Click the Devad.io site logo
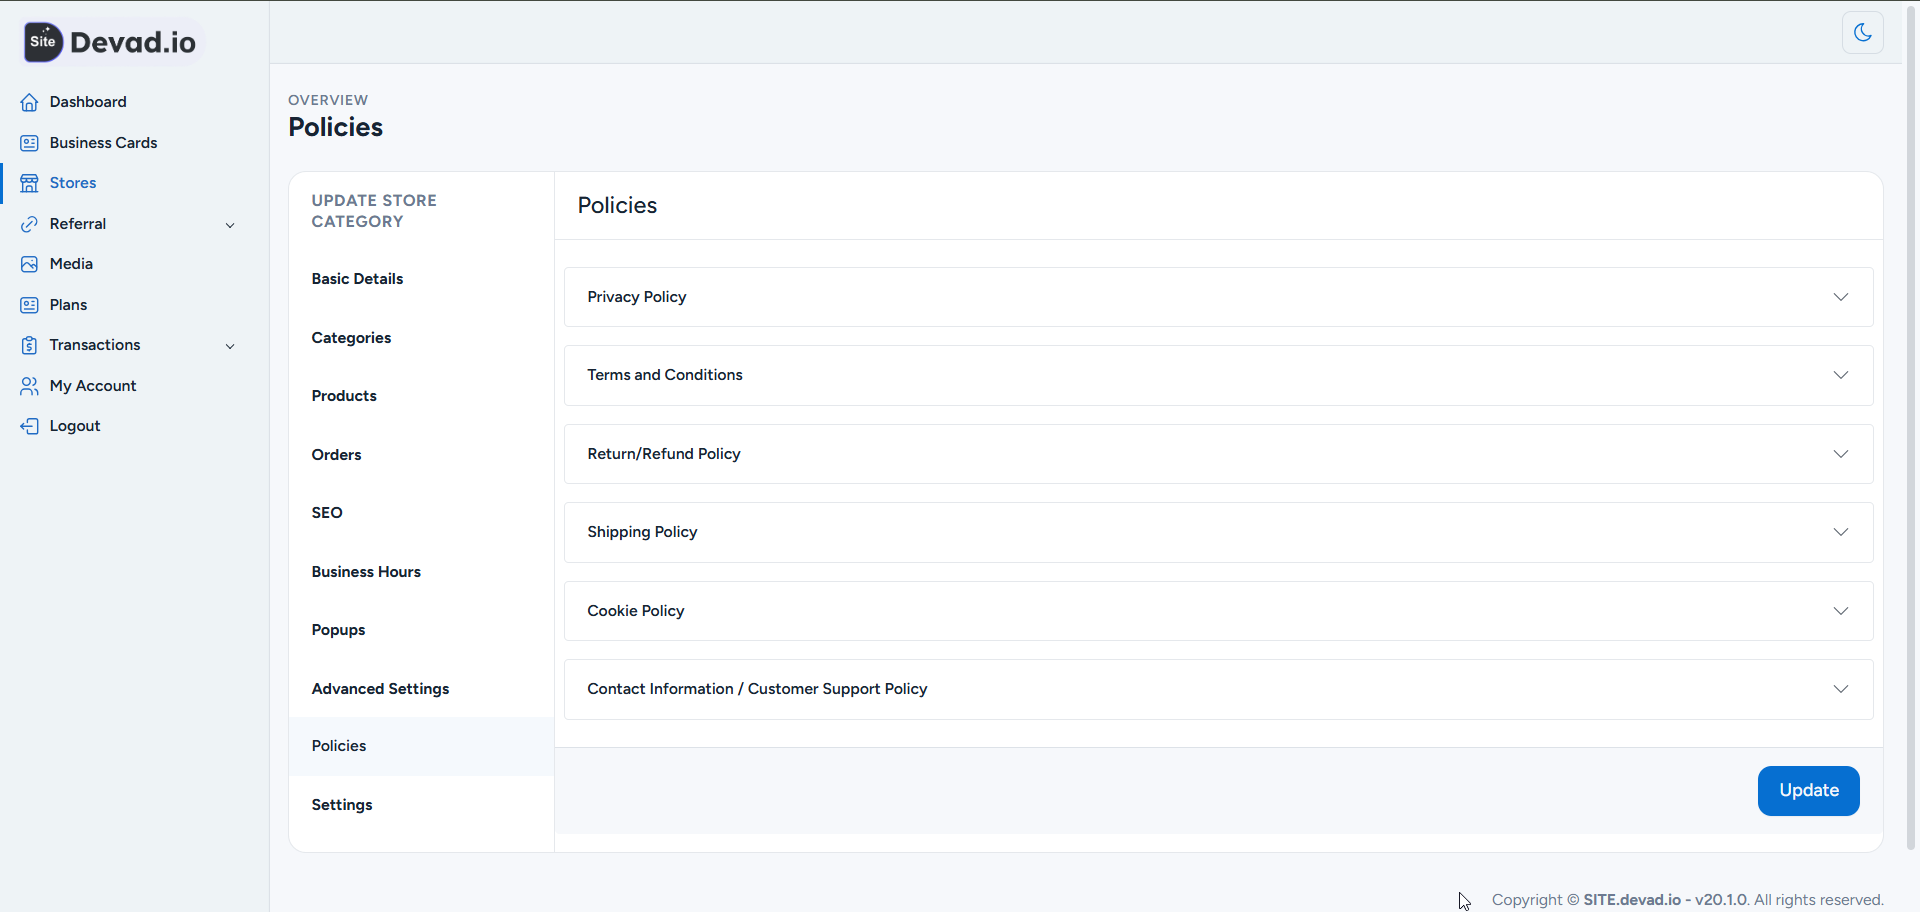1920x912 pixels. 112,42
